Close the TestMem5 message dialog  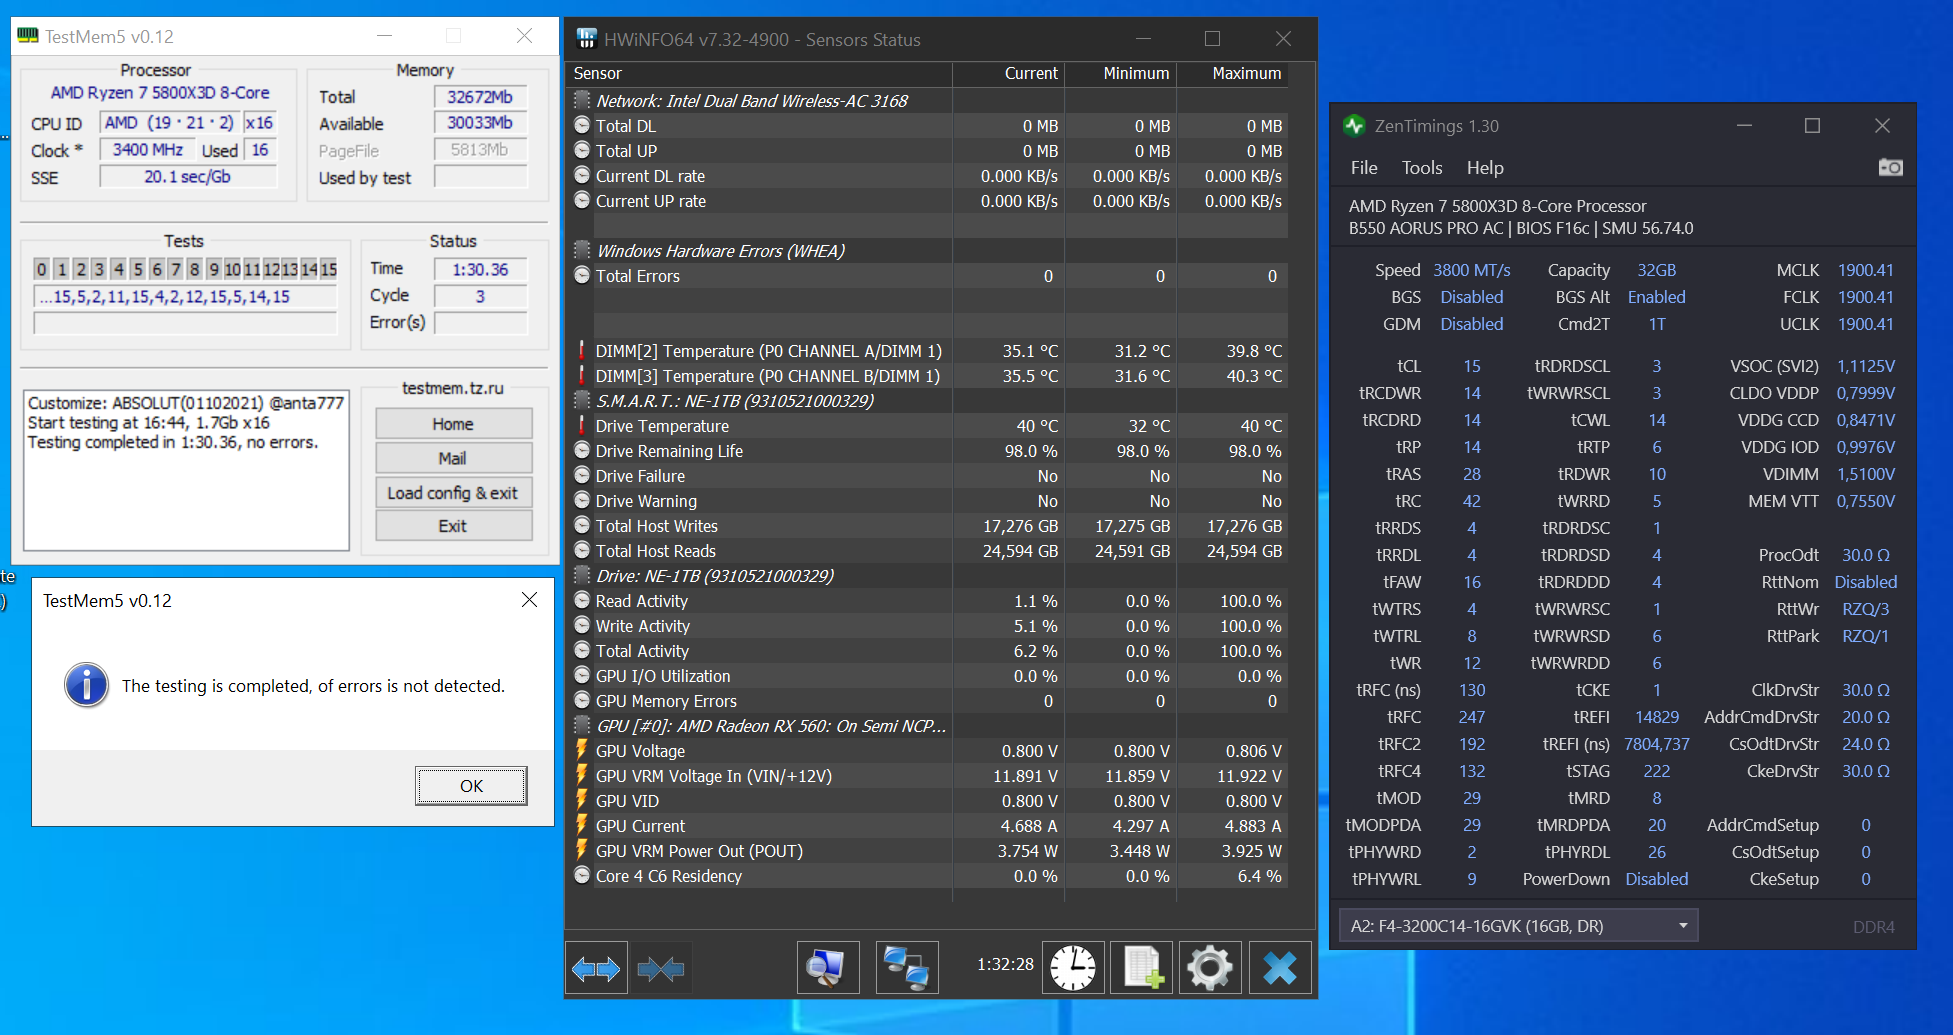pyautogui.click(x=529, y=600)
